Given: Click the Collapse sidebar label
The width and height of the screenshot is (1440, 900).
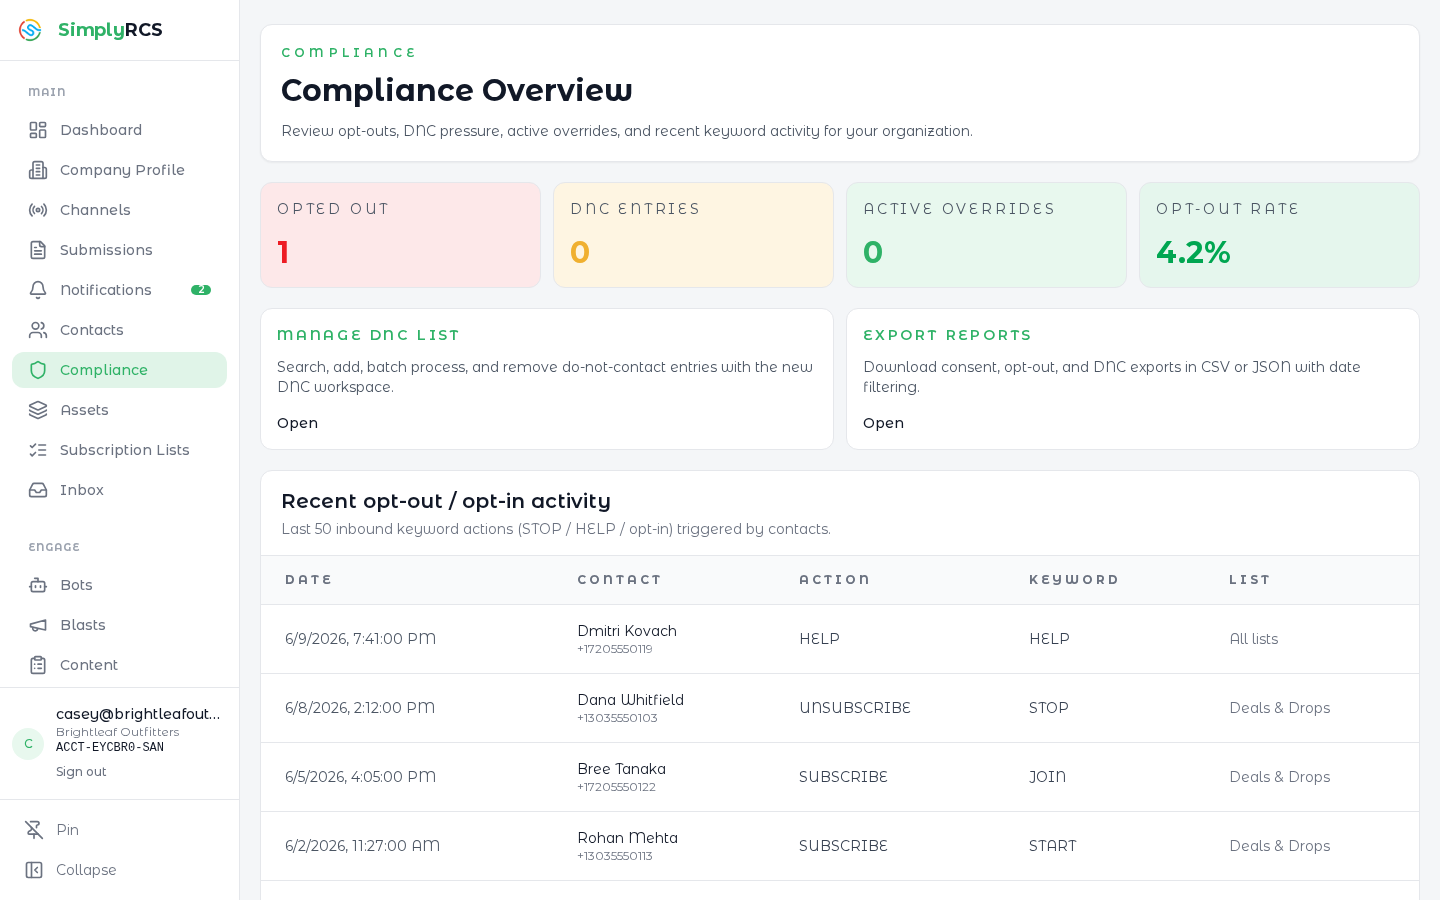Looking at the screenshot, I should [x=86, y=870].
